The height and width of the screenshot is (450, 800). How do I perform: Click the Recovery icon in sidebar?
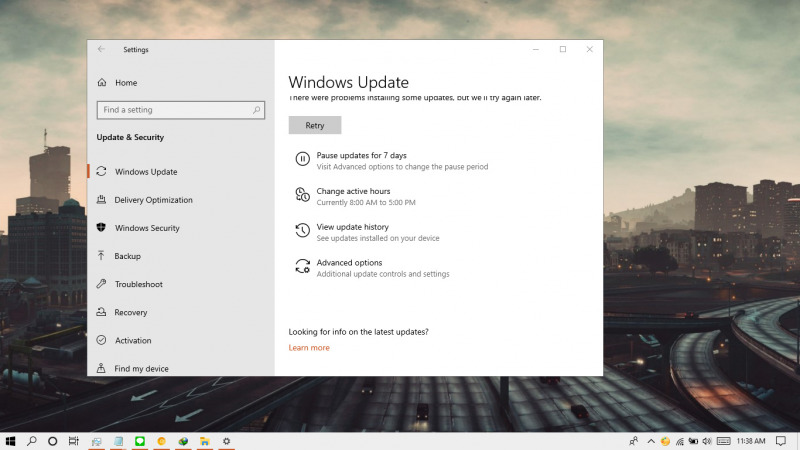101,312
